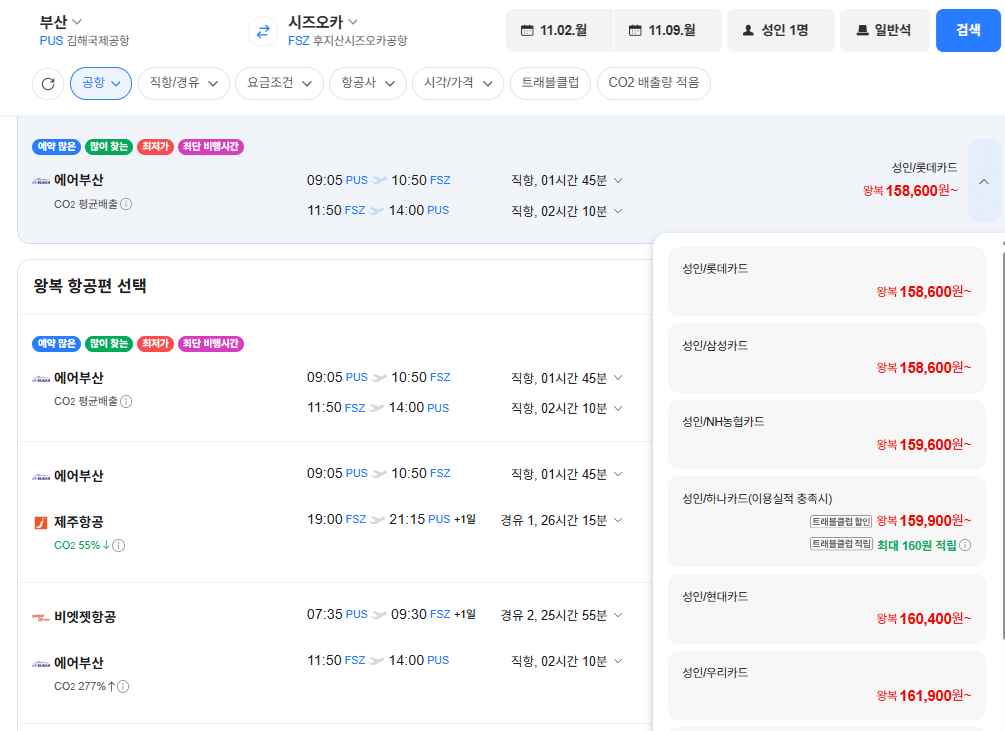Click 비엣젯항공 airline logo
1005x731 pixels.
[x=41, y=618]
